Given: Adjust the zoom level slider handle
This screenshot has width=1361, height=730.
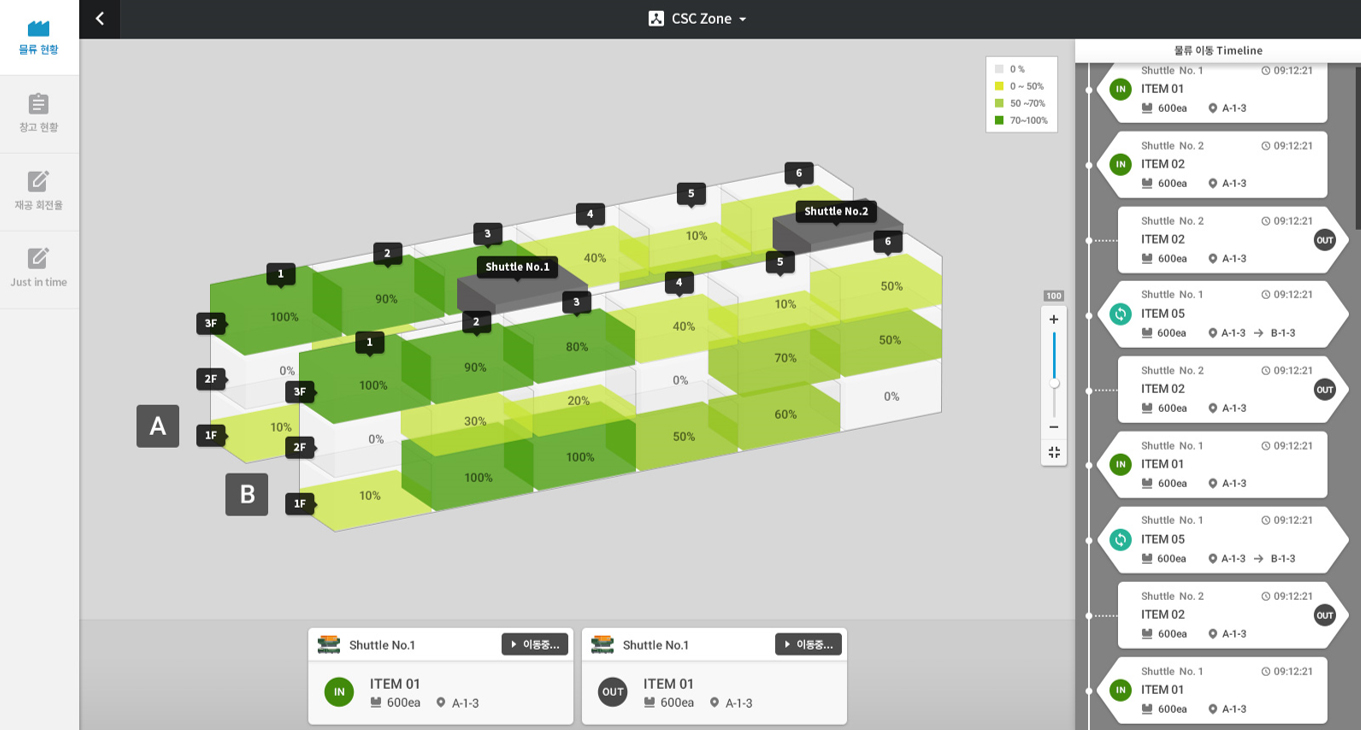Looking at the screenshot, I should (1054, 383).
